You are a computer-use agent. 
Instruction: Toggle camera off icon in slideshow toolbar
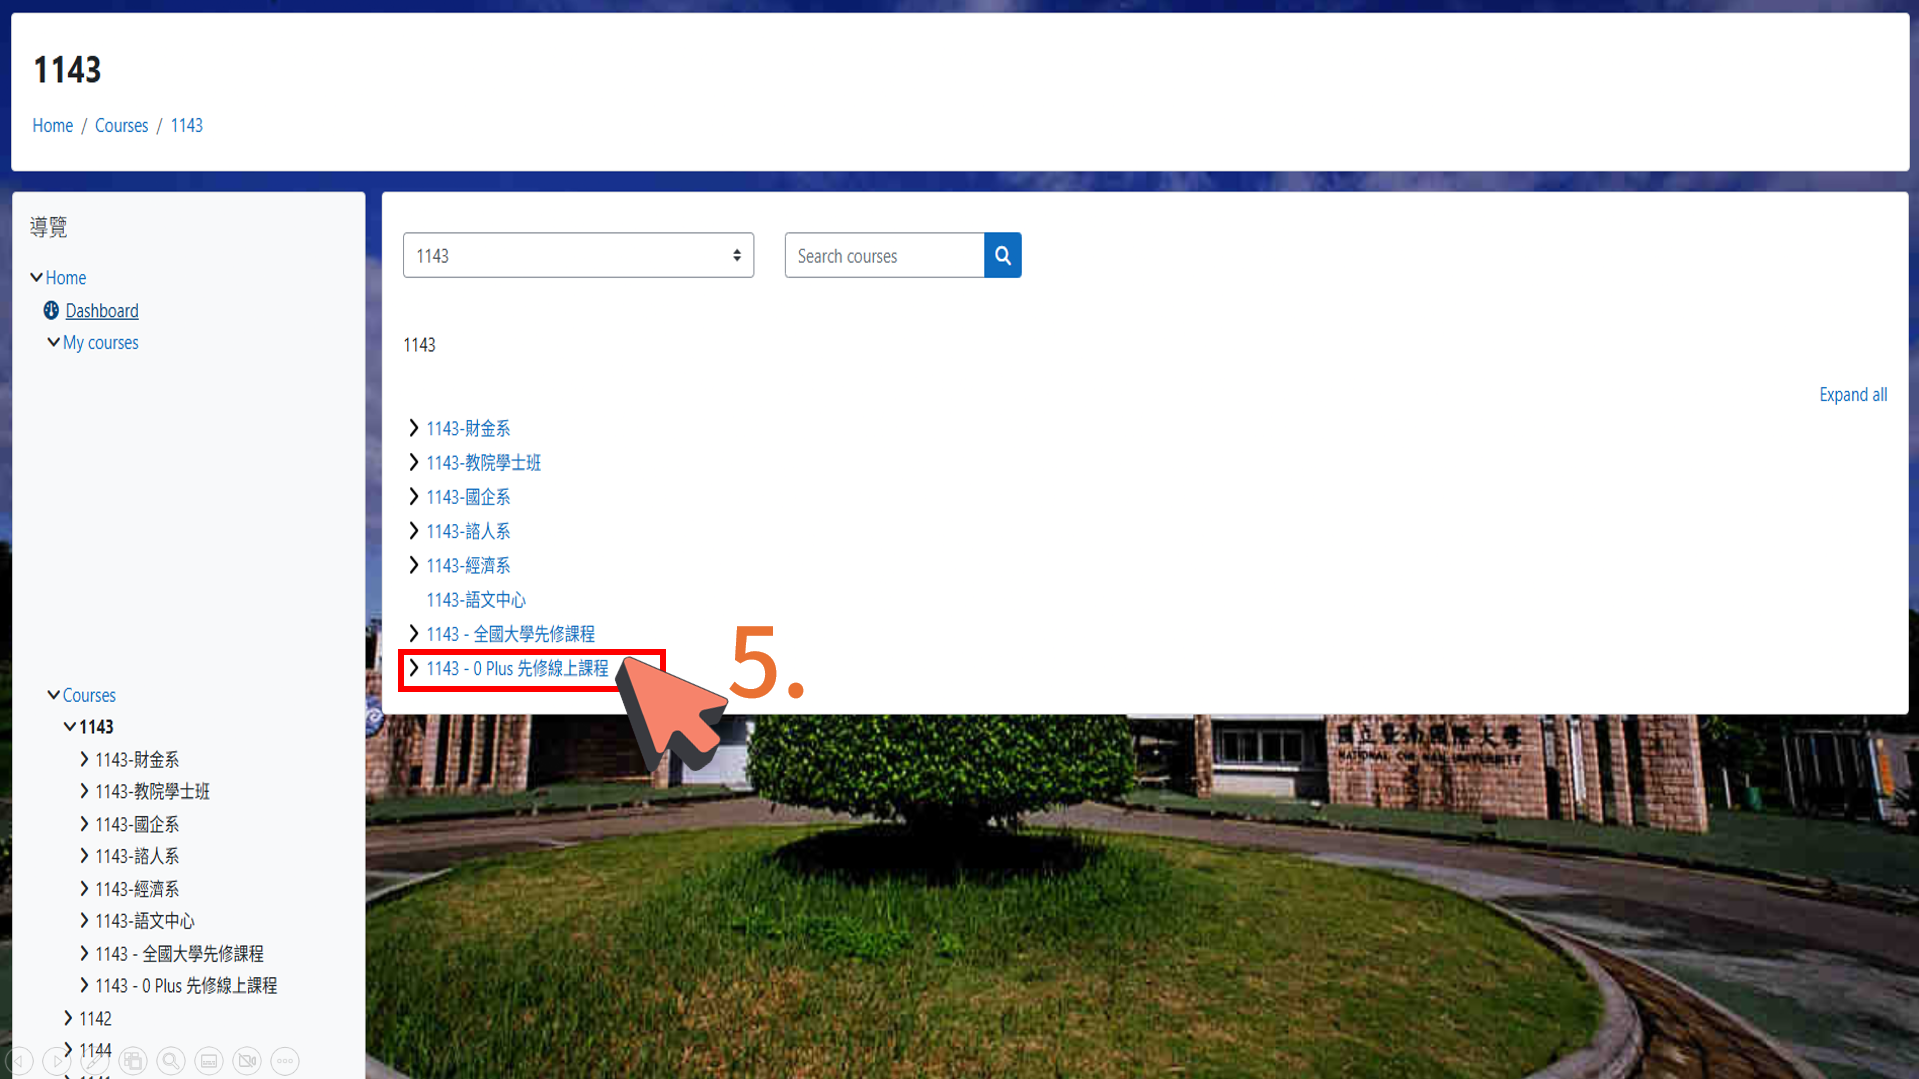tap(247, 1060)
